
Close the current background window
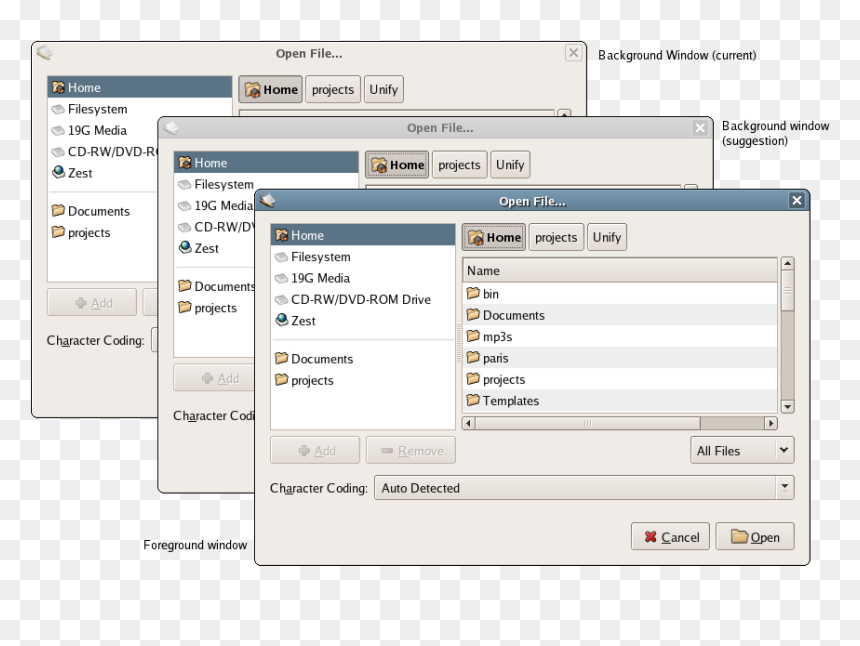[573, 53]
